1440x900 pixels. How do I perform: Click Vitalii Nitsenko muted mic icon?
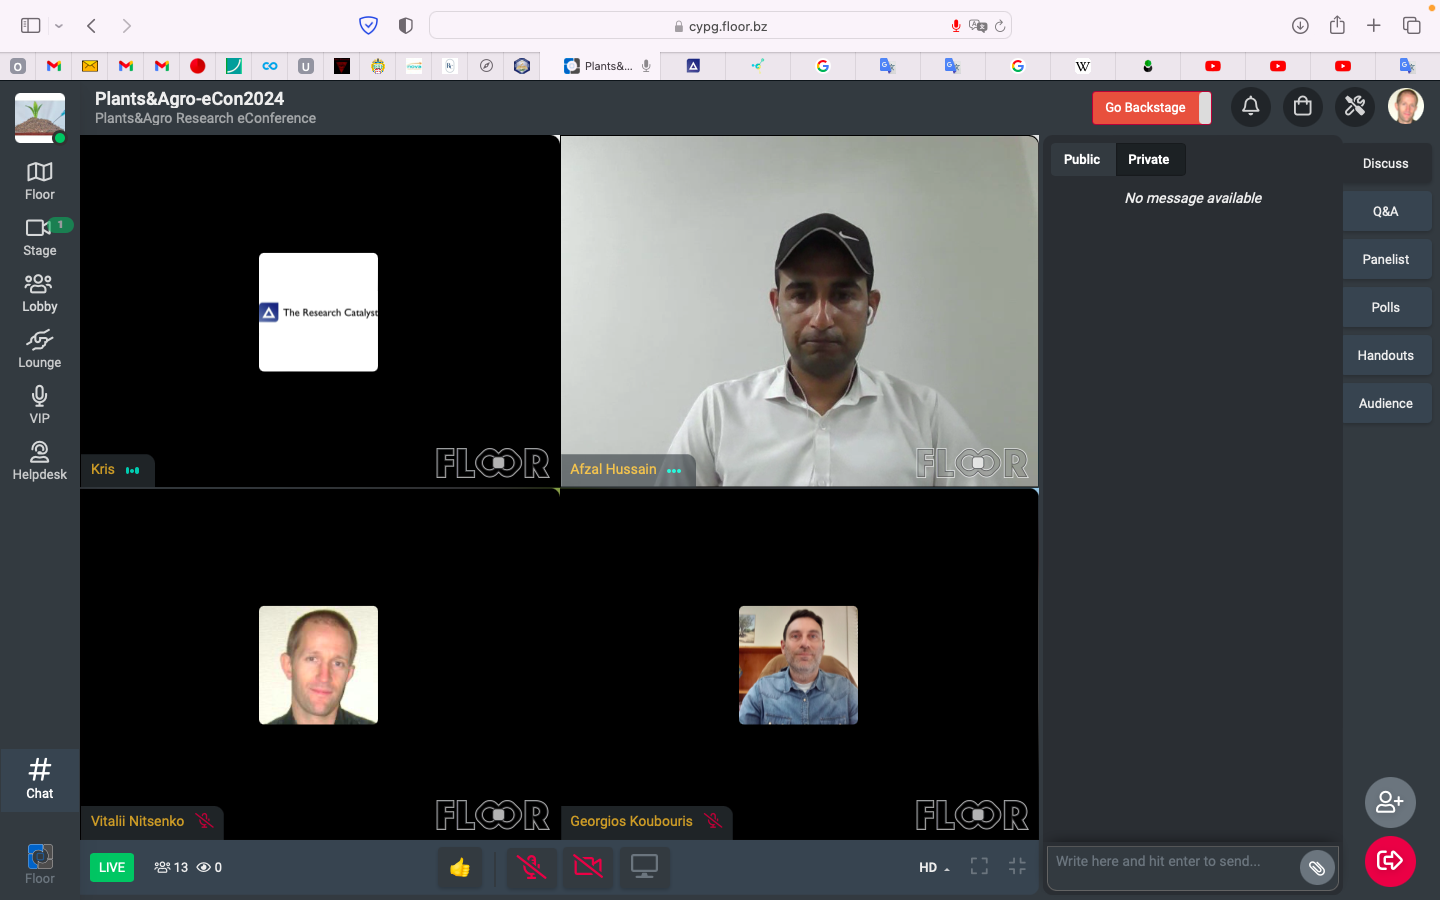point(204,821)
